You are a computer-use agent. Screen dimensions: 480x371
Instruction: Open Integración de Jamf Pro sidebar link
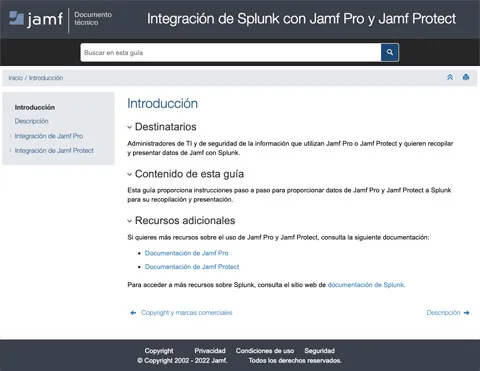pyautogui.click(x=49, y=136)
